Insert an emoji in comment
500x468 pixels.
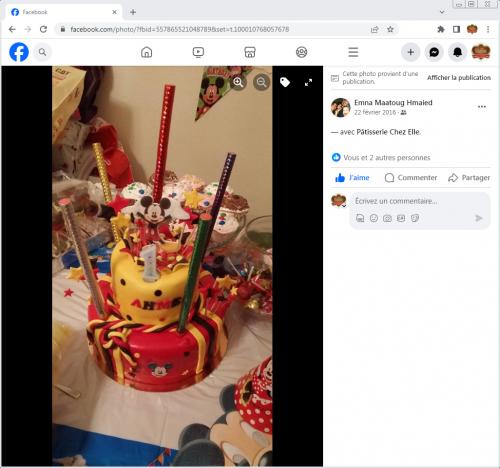click(x=374, y=218)
